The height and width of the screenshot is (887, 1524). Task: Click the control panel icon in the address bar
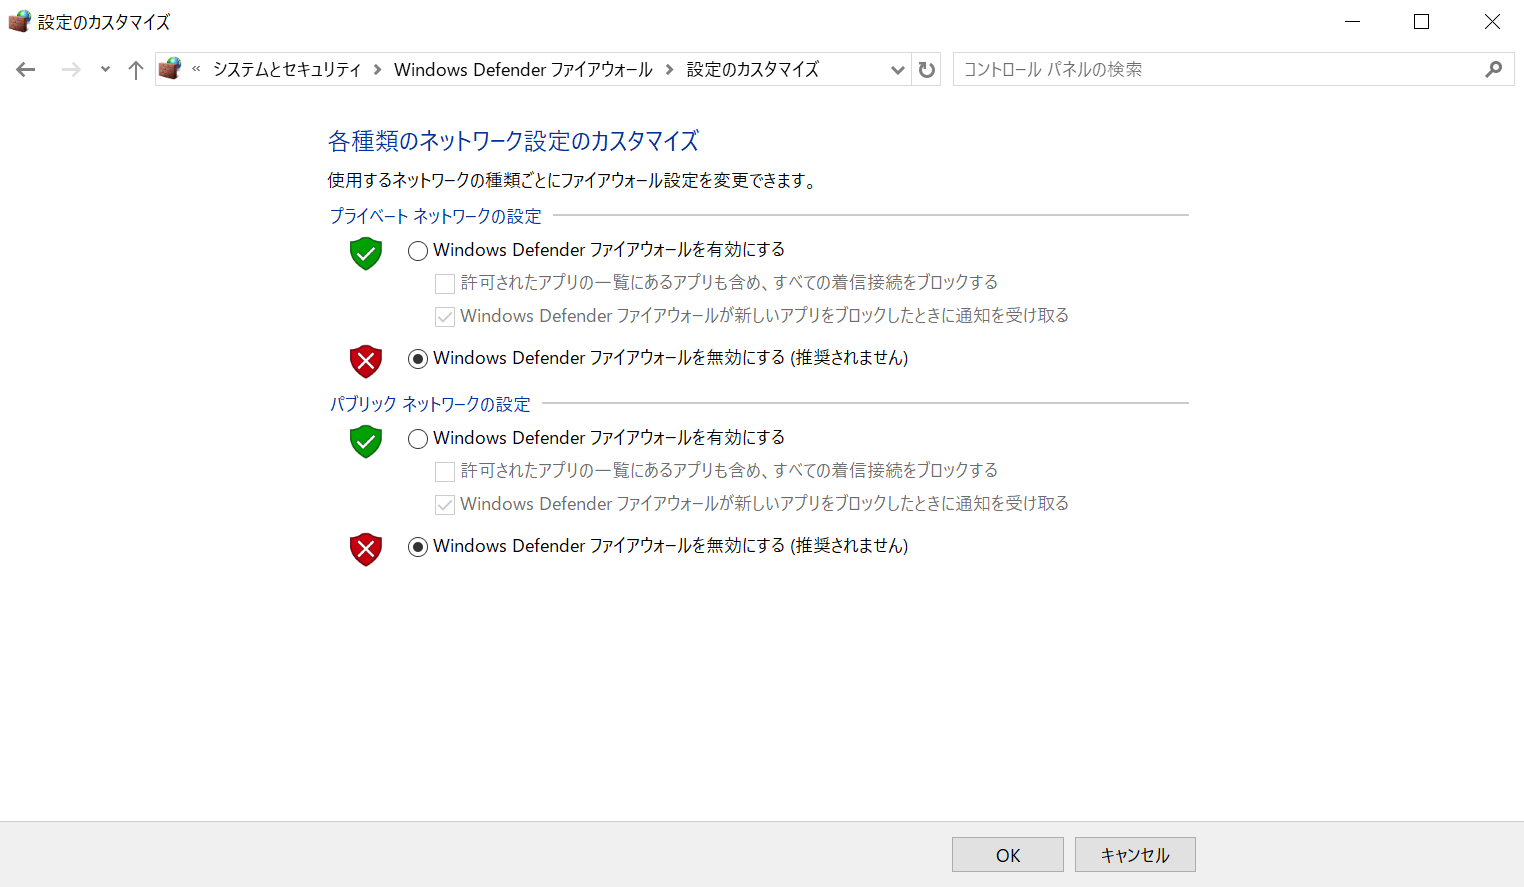point(171,69)
